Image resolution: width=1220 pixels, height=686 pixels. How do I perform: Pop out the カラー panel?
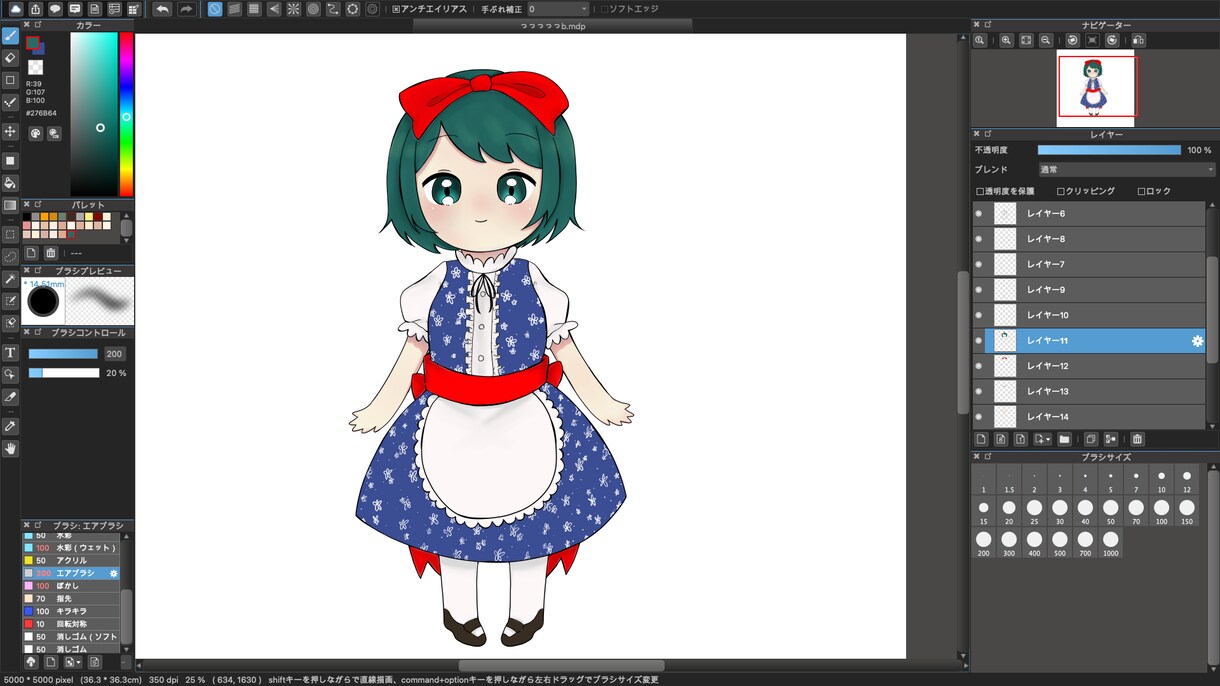coord(37,25)
